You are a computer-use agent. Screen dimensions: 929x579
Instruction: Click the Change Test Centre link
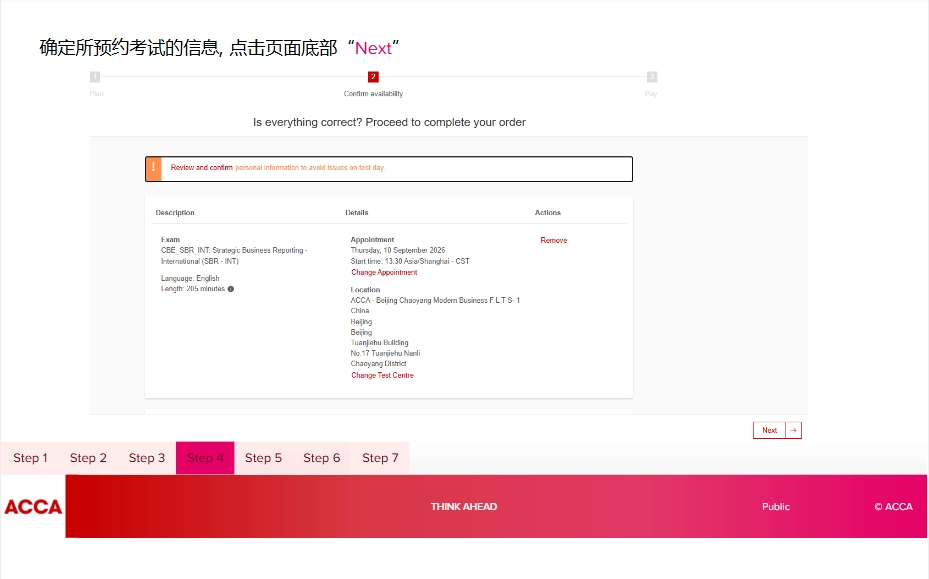tap(382, 376)
